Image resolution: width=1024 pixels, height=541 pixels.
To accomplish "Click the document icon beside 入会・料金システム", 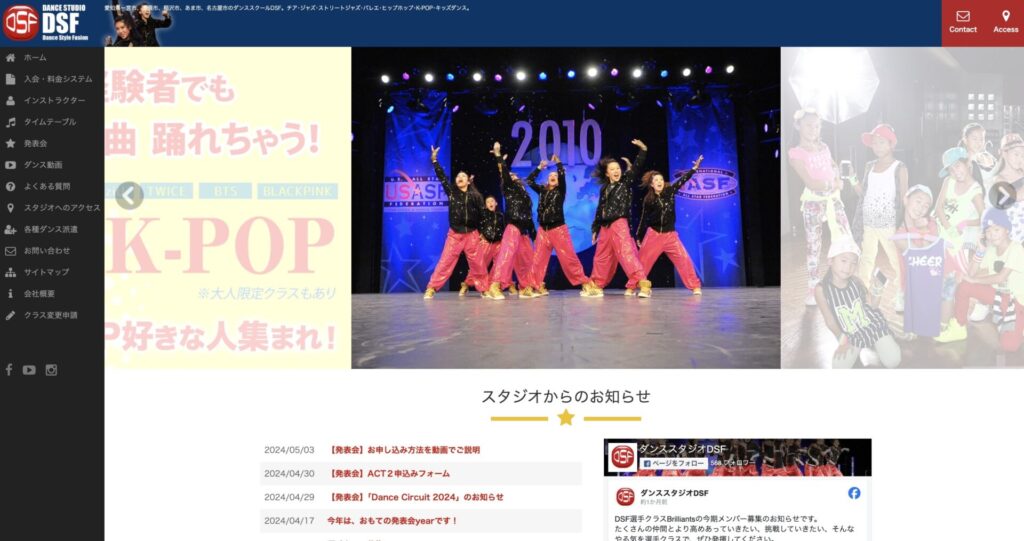I will pos(10,79).
